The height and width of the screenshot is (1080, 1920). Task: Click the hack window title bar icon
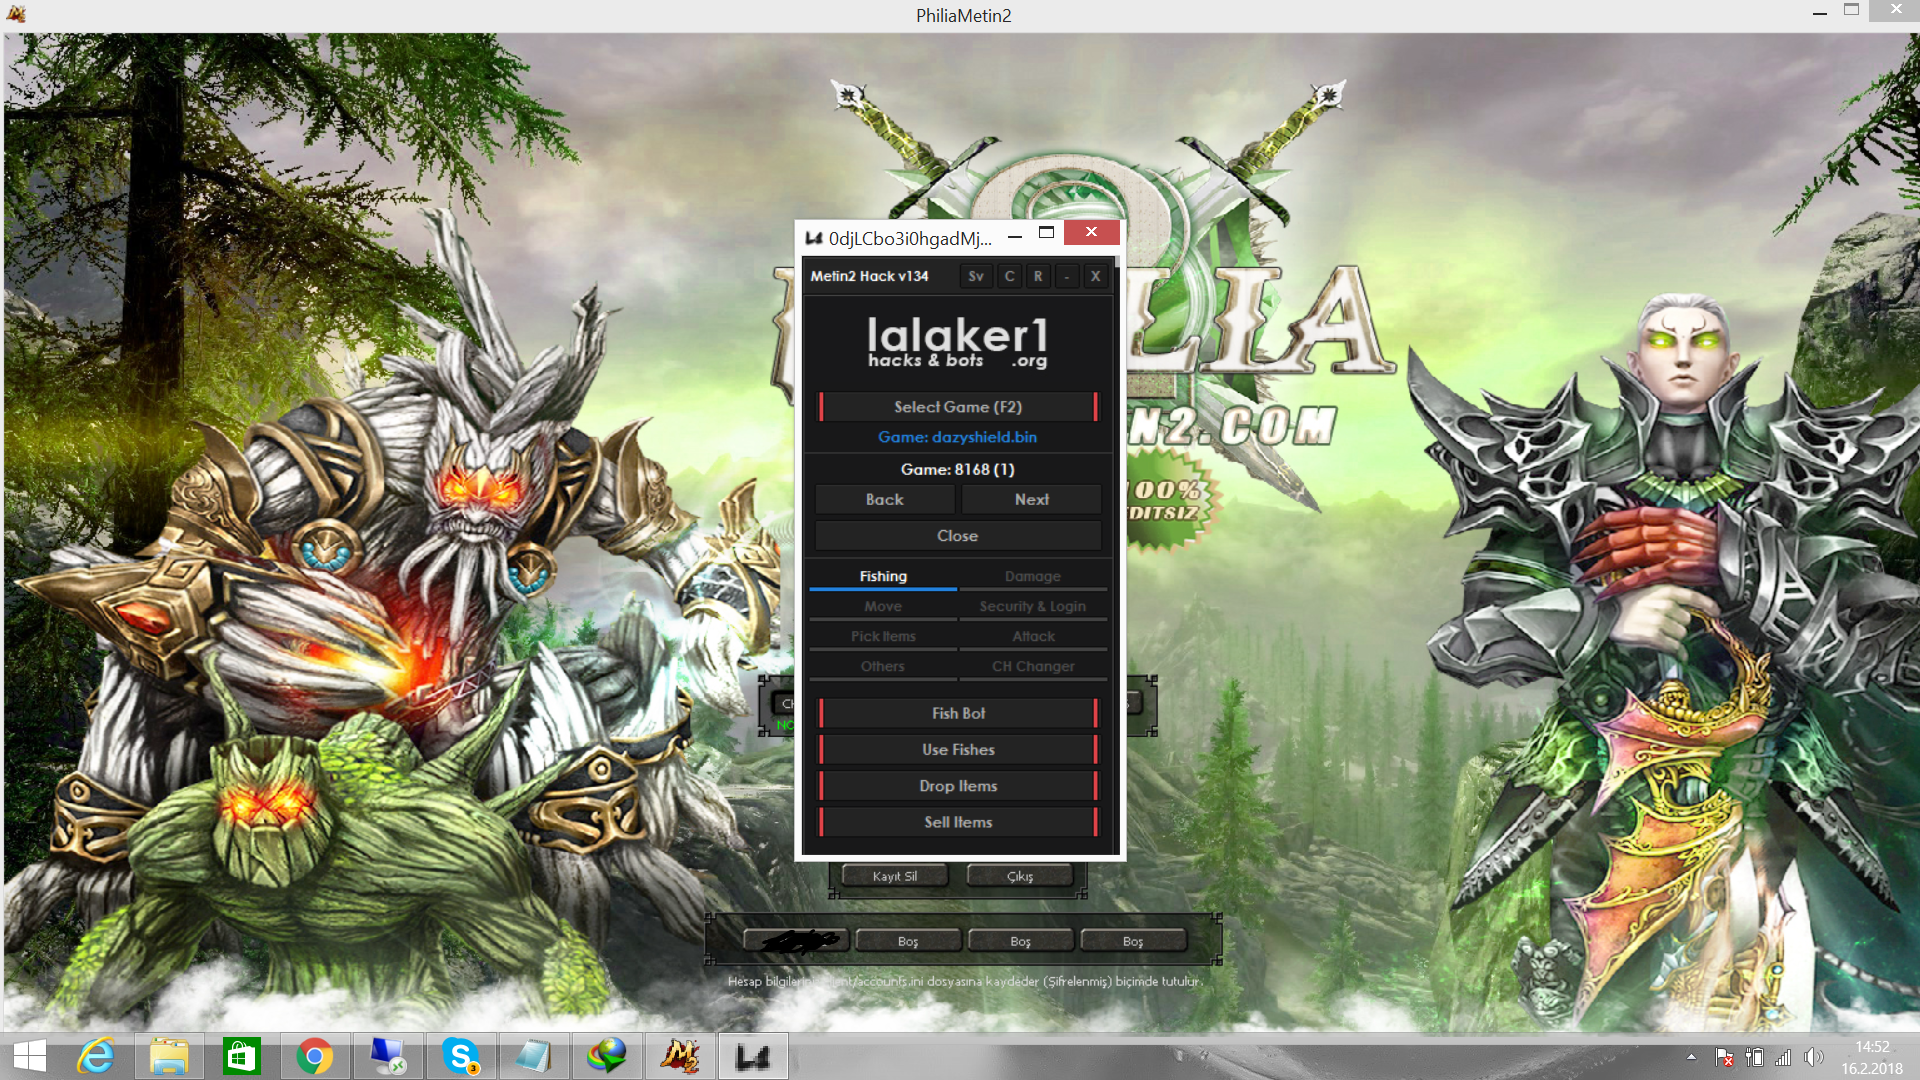pos(814,238)
